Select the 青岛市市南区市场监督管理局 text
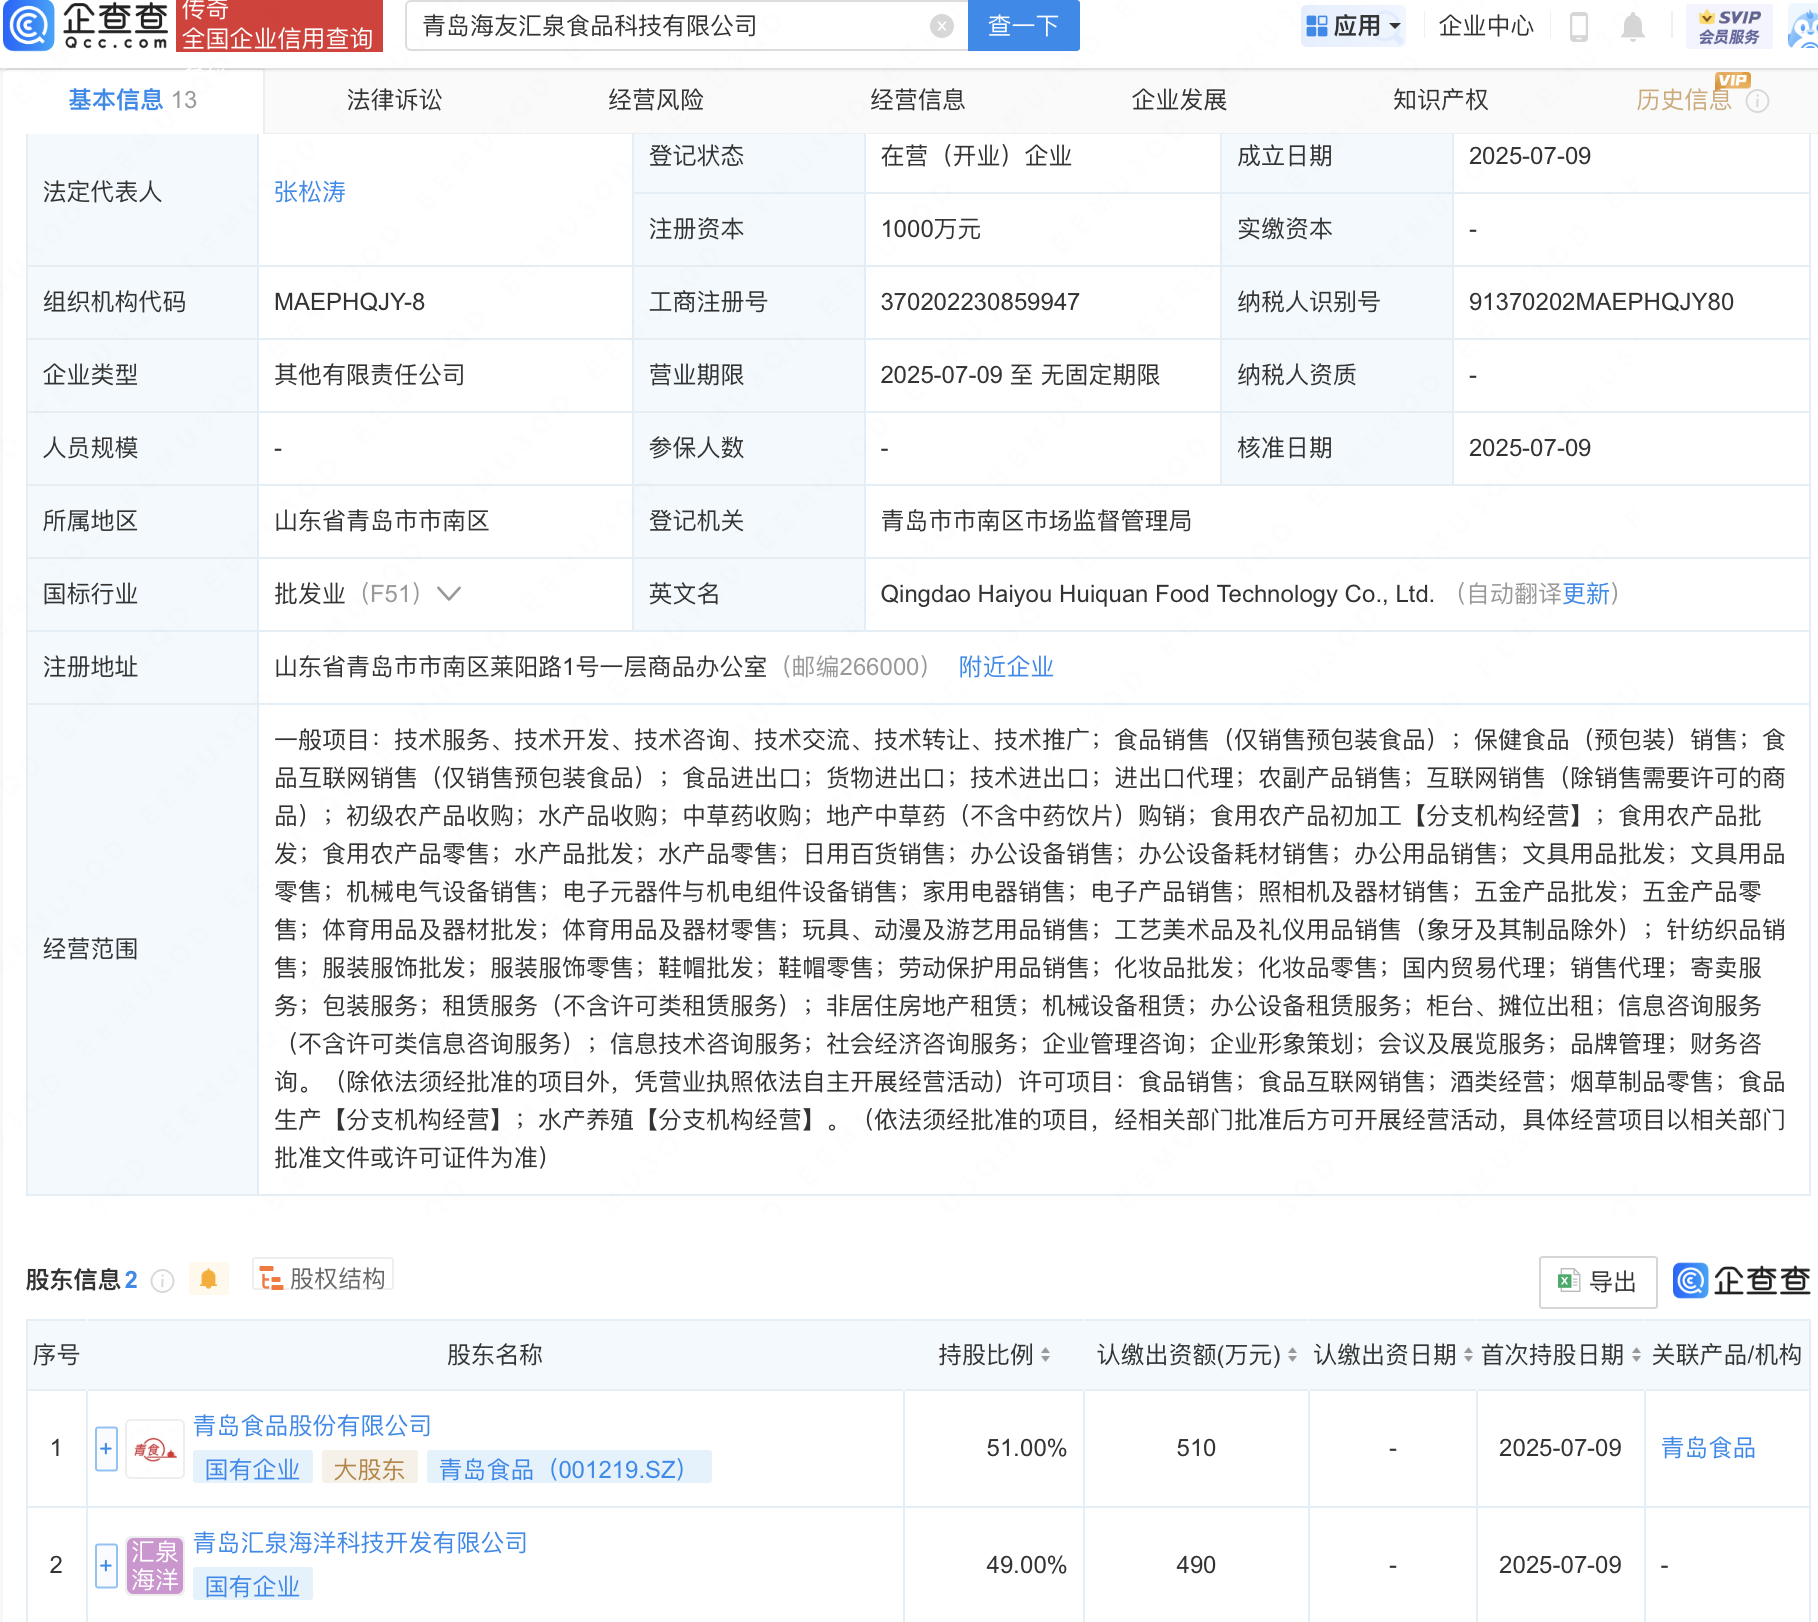Image resolution: width=1818 pixels, height=1622 pixels. [1035, 521]
